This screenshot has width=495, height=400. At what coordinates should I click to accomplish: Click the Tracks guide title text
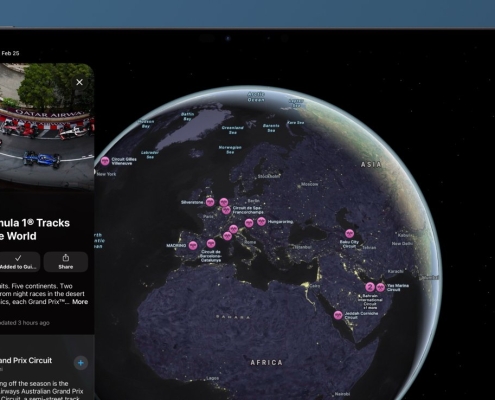click(x=35, y=229)
